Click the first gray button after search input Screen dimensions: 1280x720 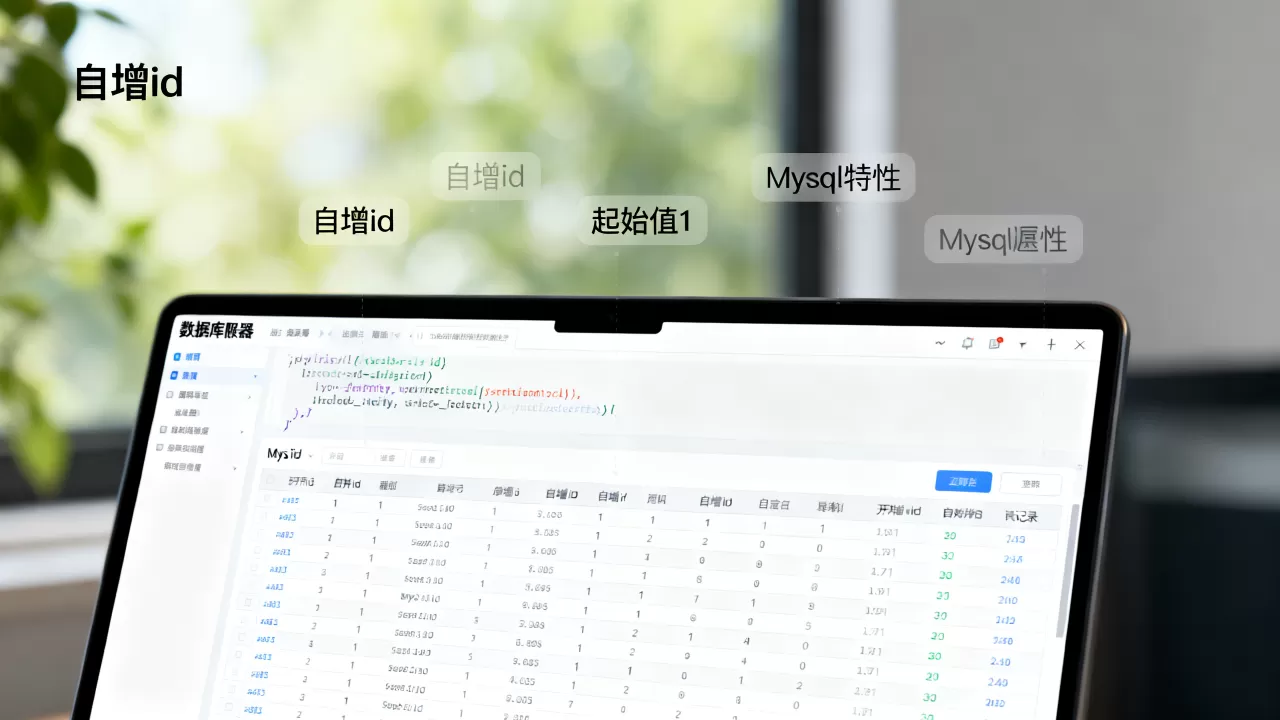(391, 458)
